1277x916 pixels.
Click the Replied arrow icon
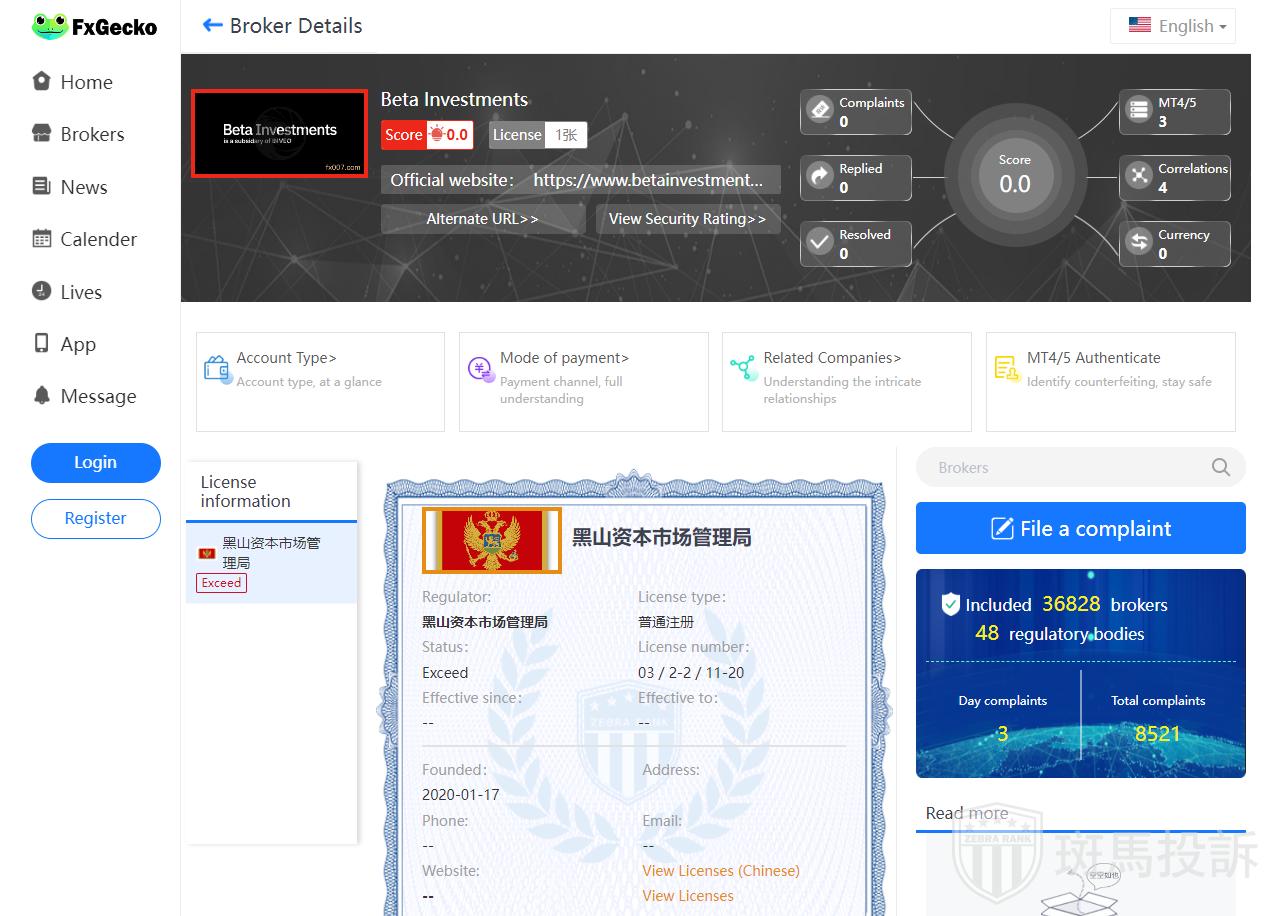click(820, 177)
